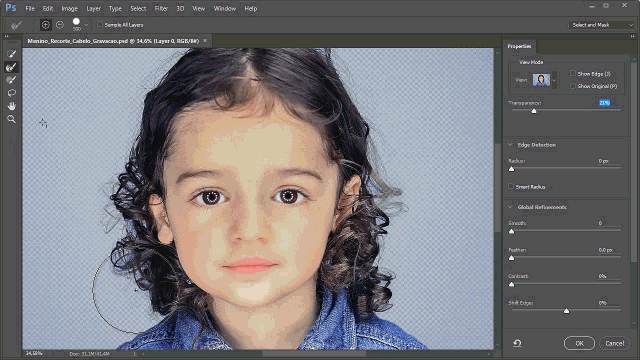The height and width of the screenshot is (360, 640).
Task: Click the Contrast slider handle
Action: pyautogui.click(x=511, y=284)
